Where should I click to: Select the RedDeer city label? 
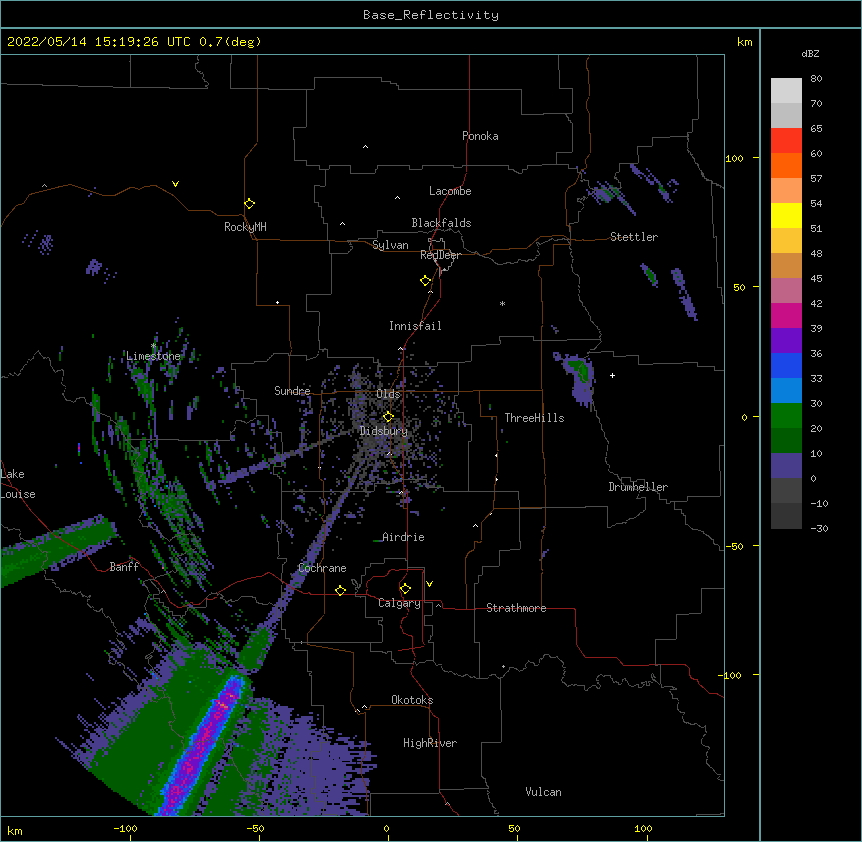click(x=440, y=255)
